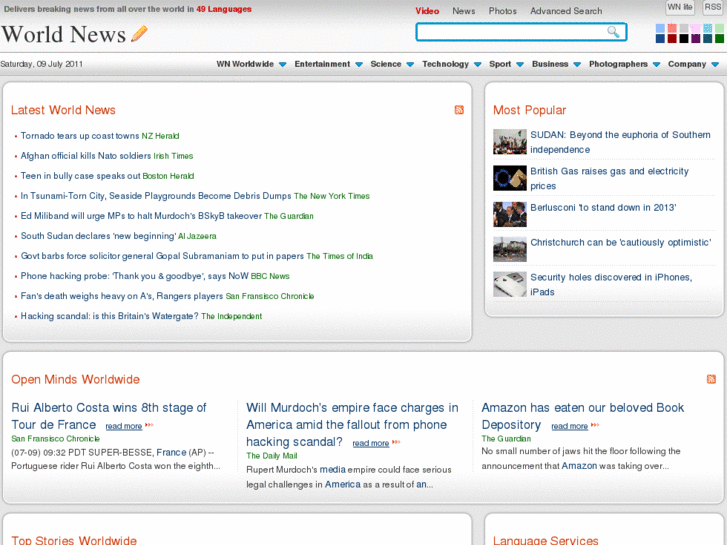Open Will Murdoch's empire face charges title
This screenshot has height=545, width=727.
click(x=352, y=424)
